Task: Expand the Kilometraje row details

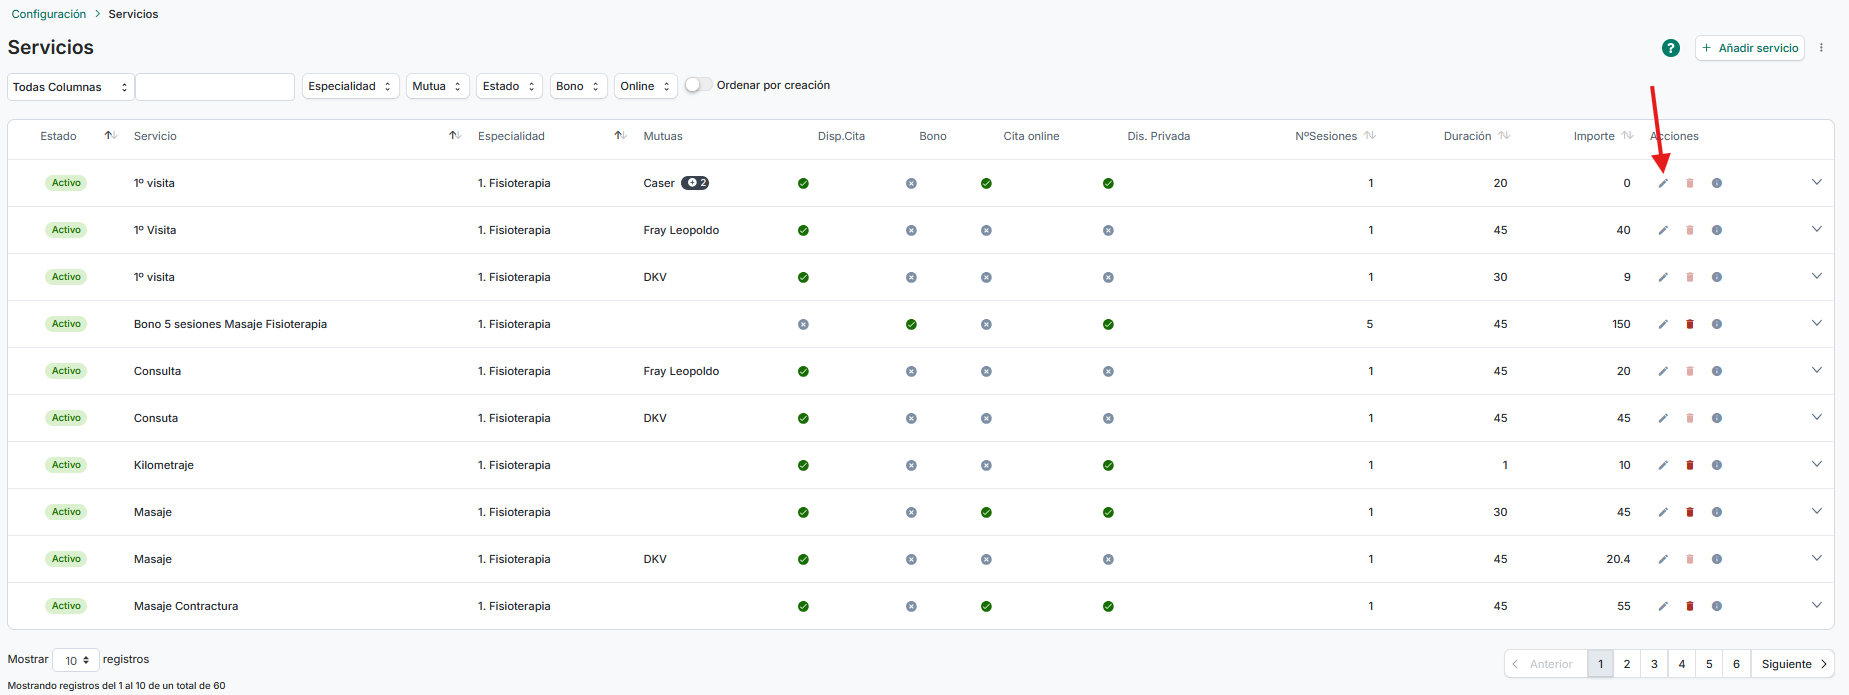Action: tap(1816, 464)
